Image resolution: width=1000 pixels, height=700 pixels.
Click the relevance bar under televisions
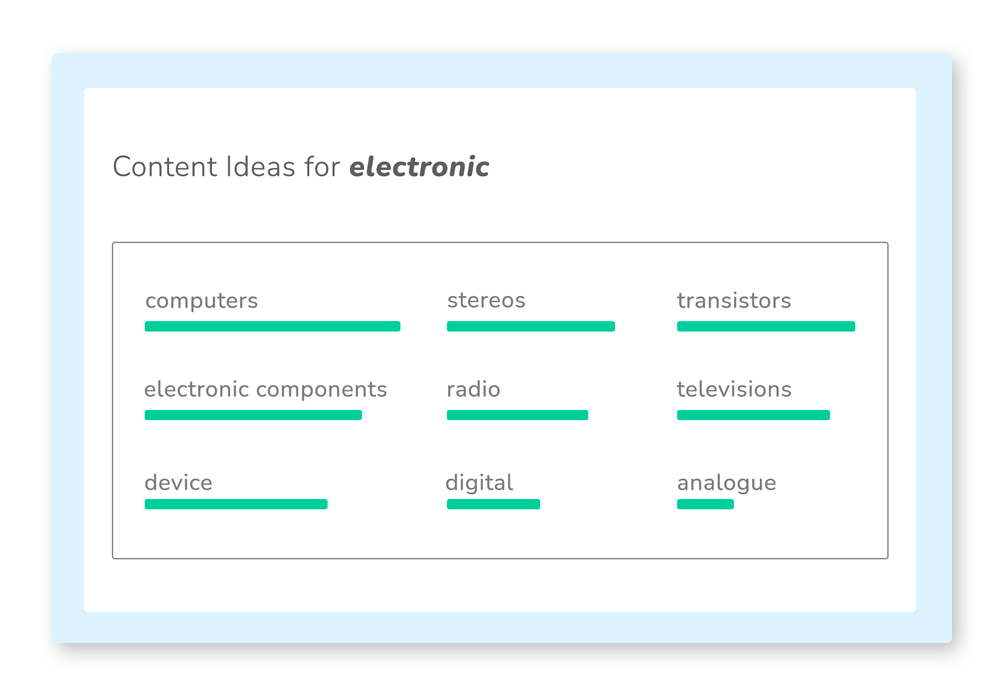753,415
